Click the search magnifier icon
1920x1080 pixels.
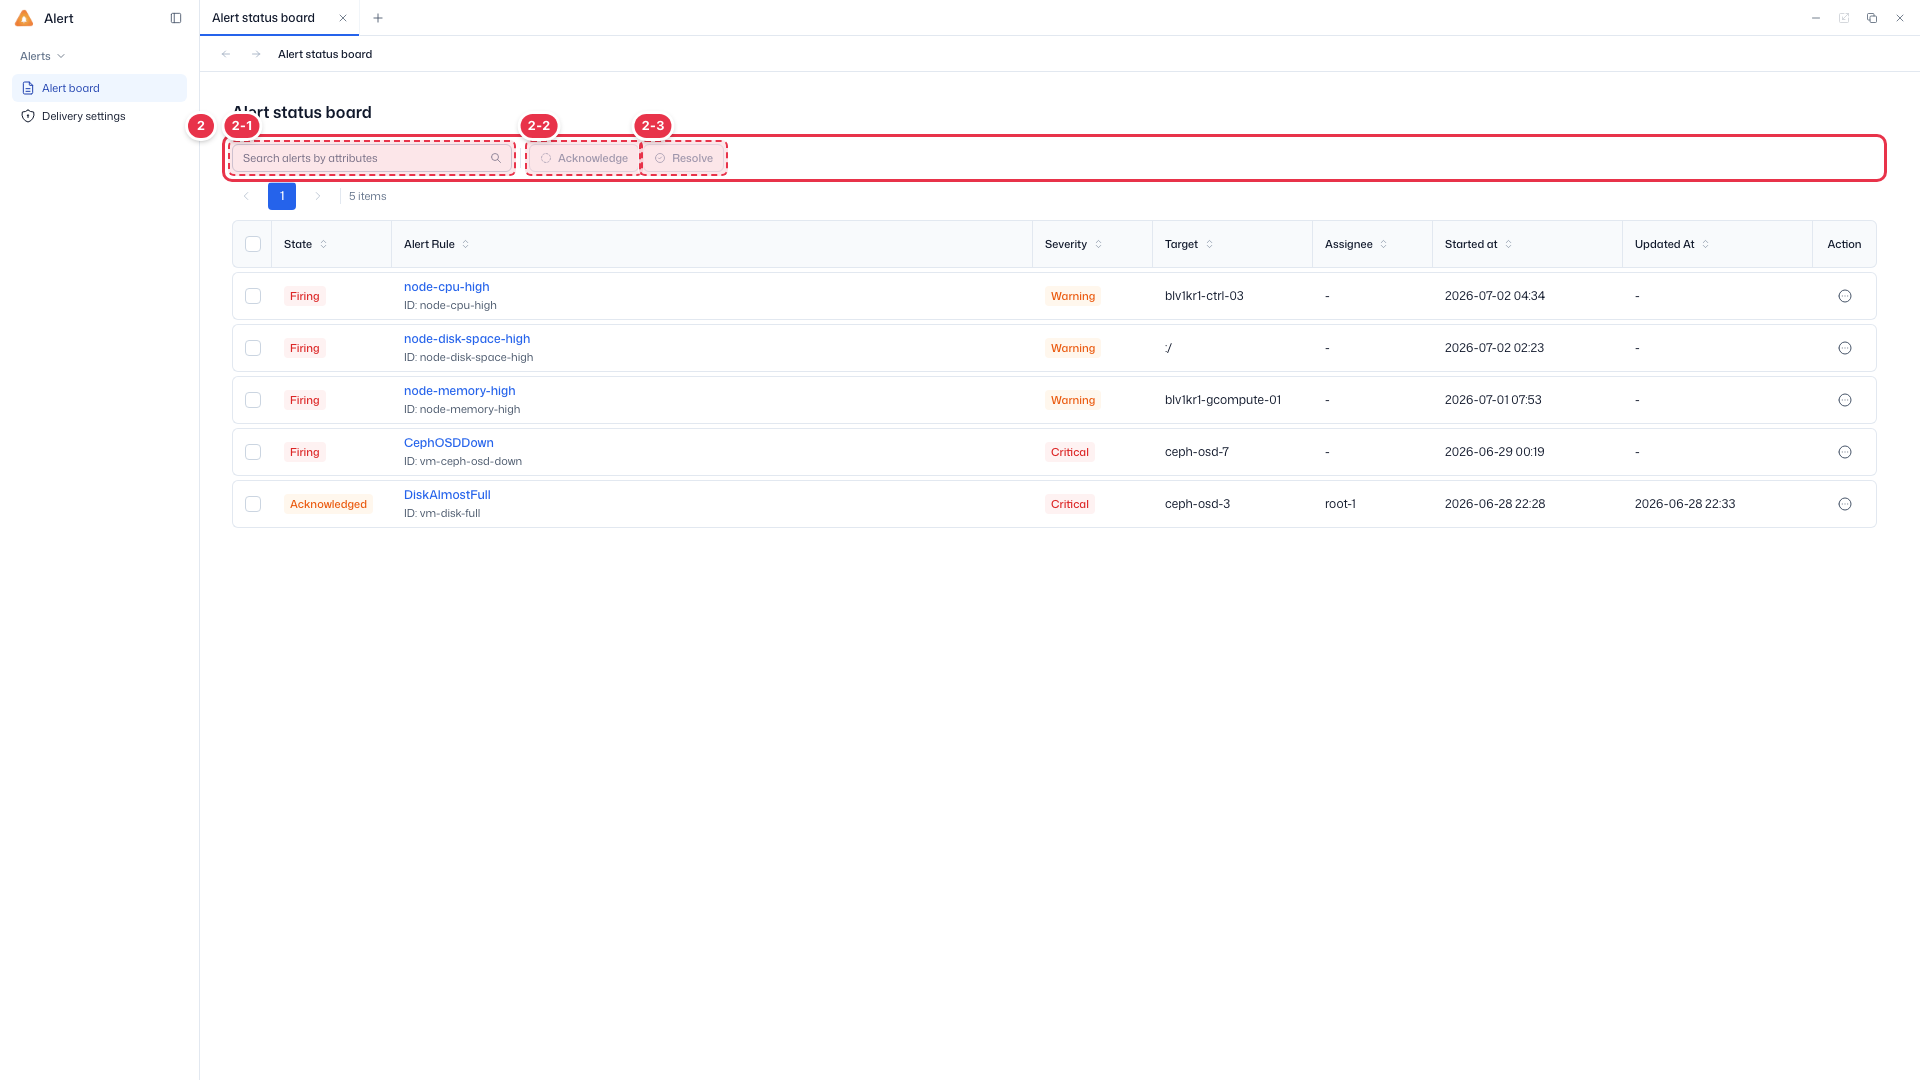(x=496, y=158)
